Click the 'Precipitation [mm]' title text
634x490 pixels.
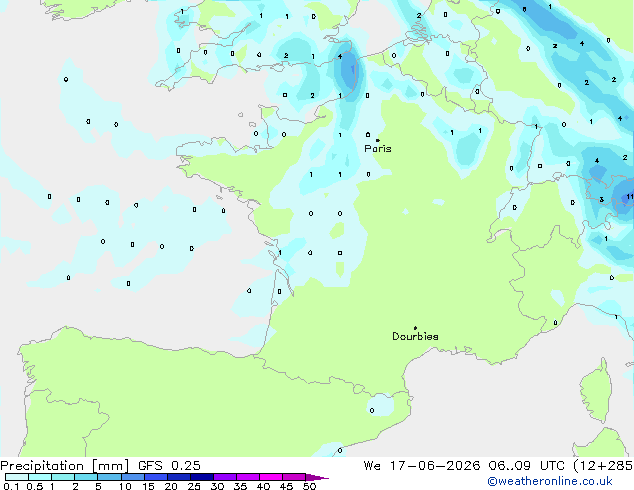(65, 466)
